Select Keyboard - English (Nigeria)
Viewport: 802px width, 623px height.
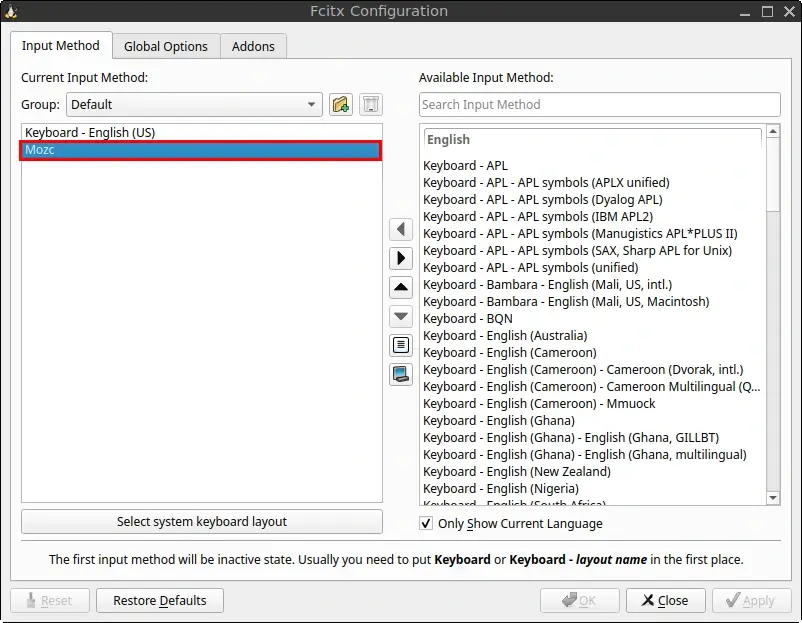tap(592, 488)
